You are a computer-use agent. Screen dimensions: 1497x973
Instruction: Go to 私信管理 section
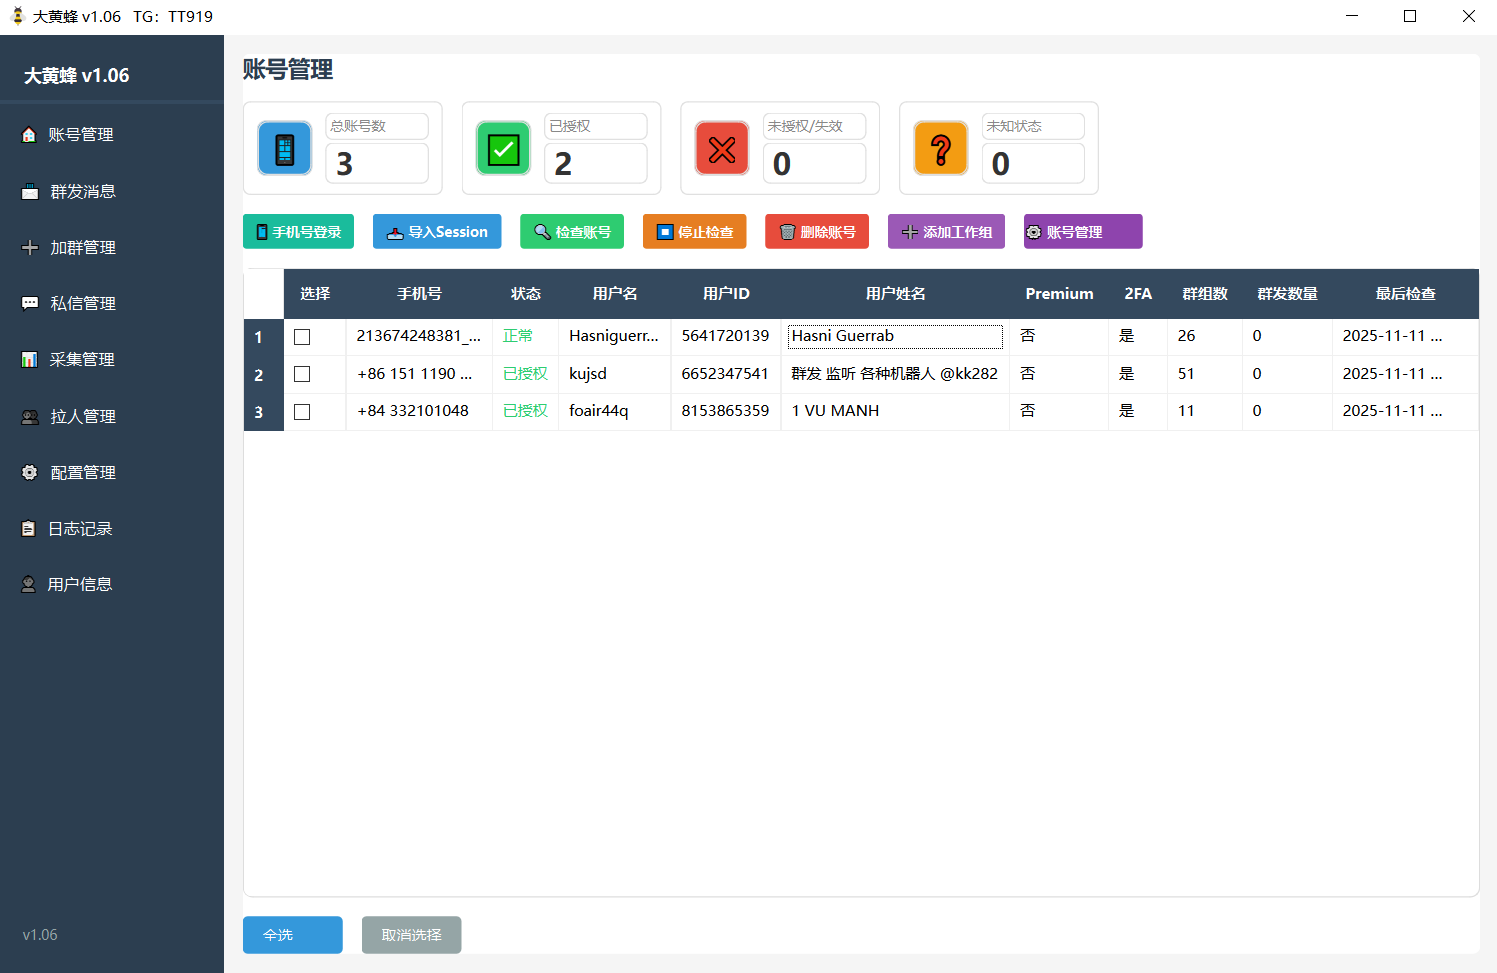[83, 304]
